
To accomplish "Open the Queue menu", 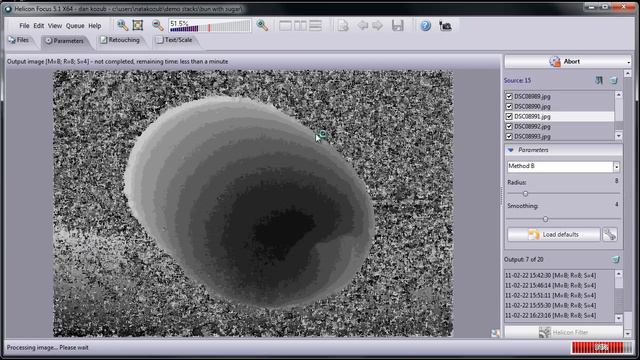I will (x=75, y=26).
